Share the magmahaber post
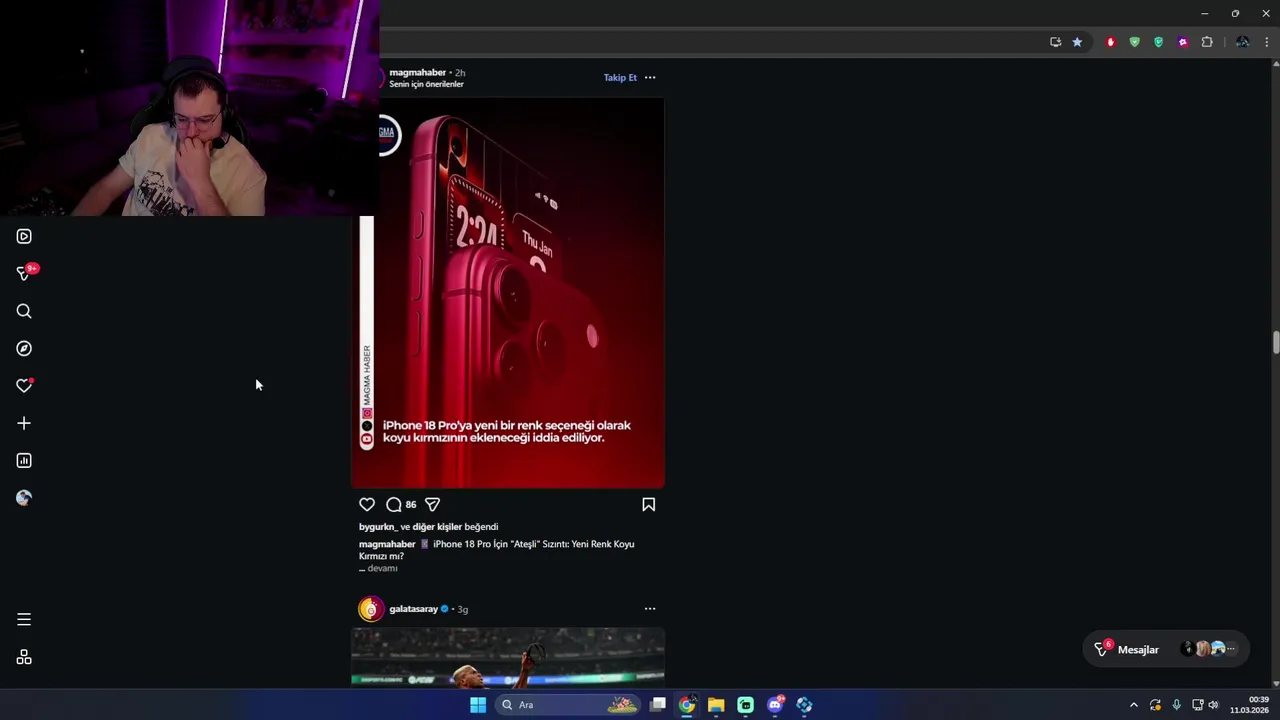This screenshot has width=1280, height=720. tap(432, 505)
